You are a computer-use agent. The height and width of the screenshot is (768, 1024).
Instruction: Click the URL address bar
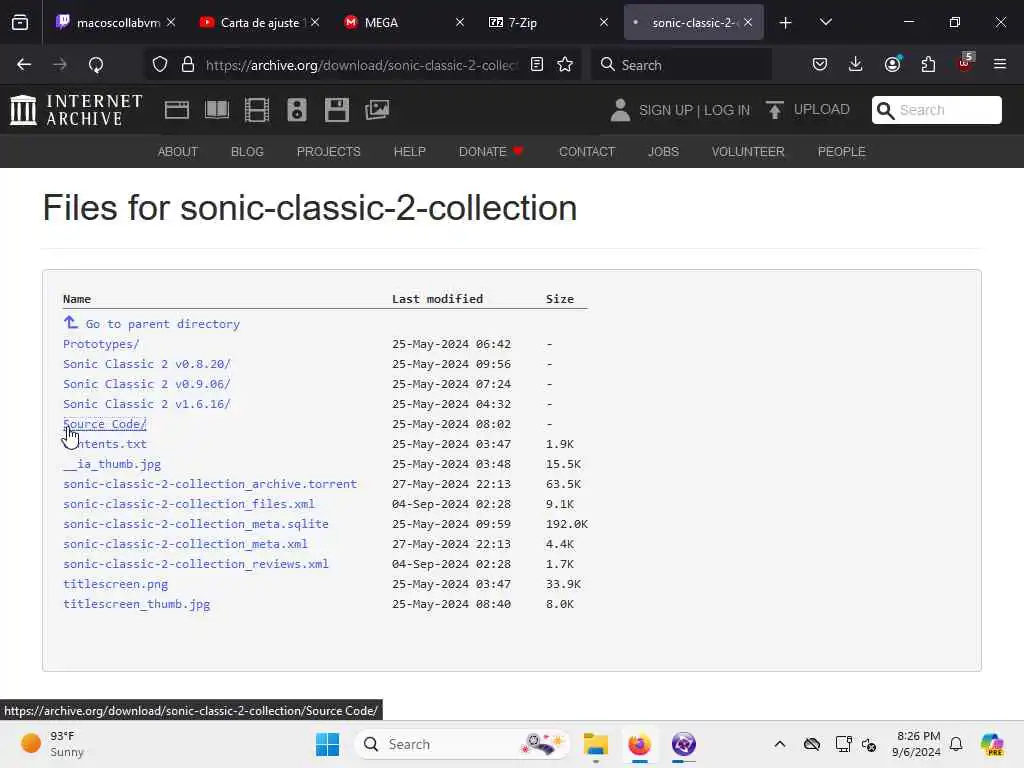coord(361,65)
